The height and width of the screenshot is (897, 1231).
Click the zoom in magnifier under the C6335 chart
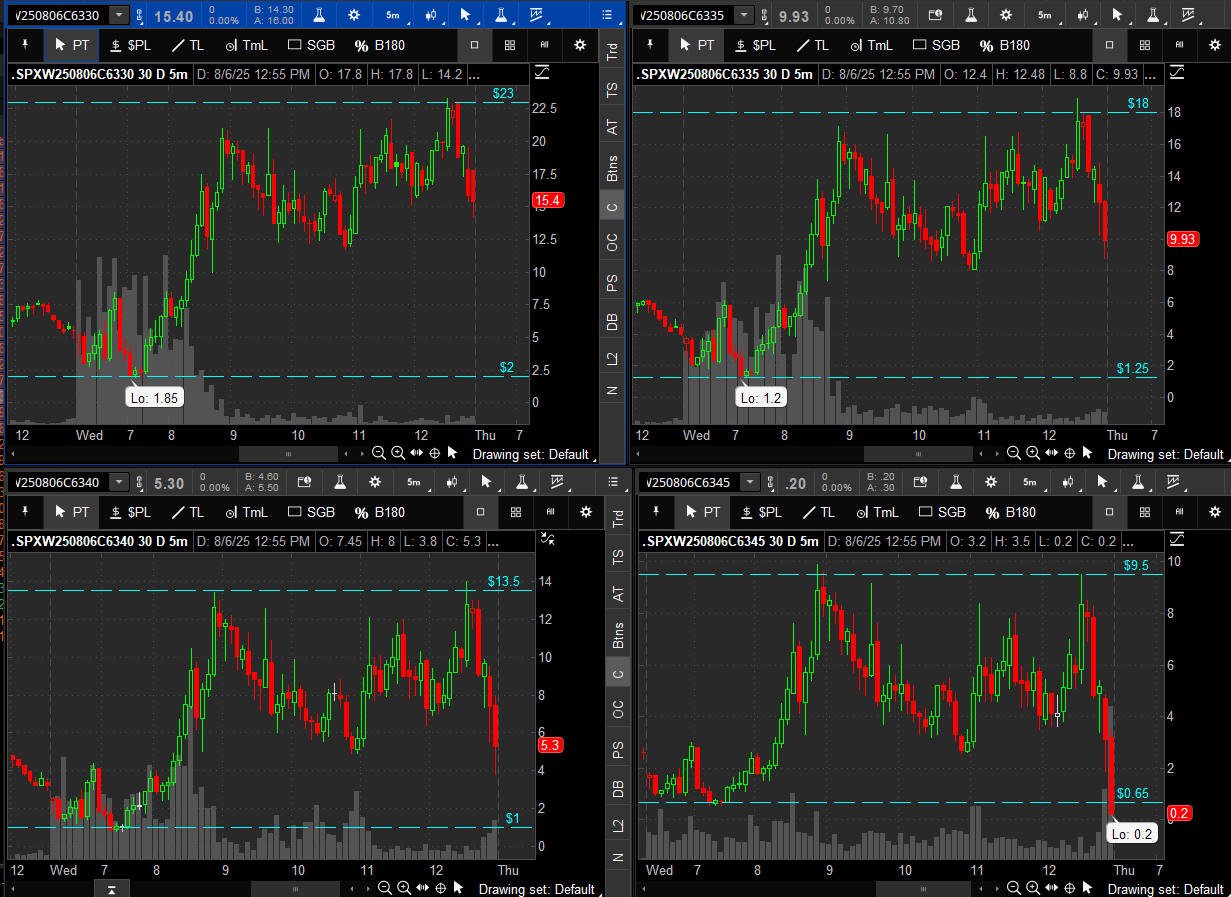coord(1031,453)
